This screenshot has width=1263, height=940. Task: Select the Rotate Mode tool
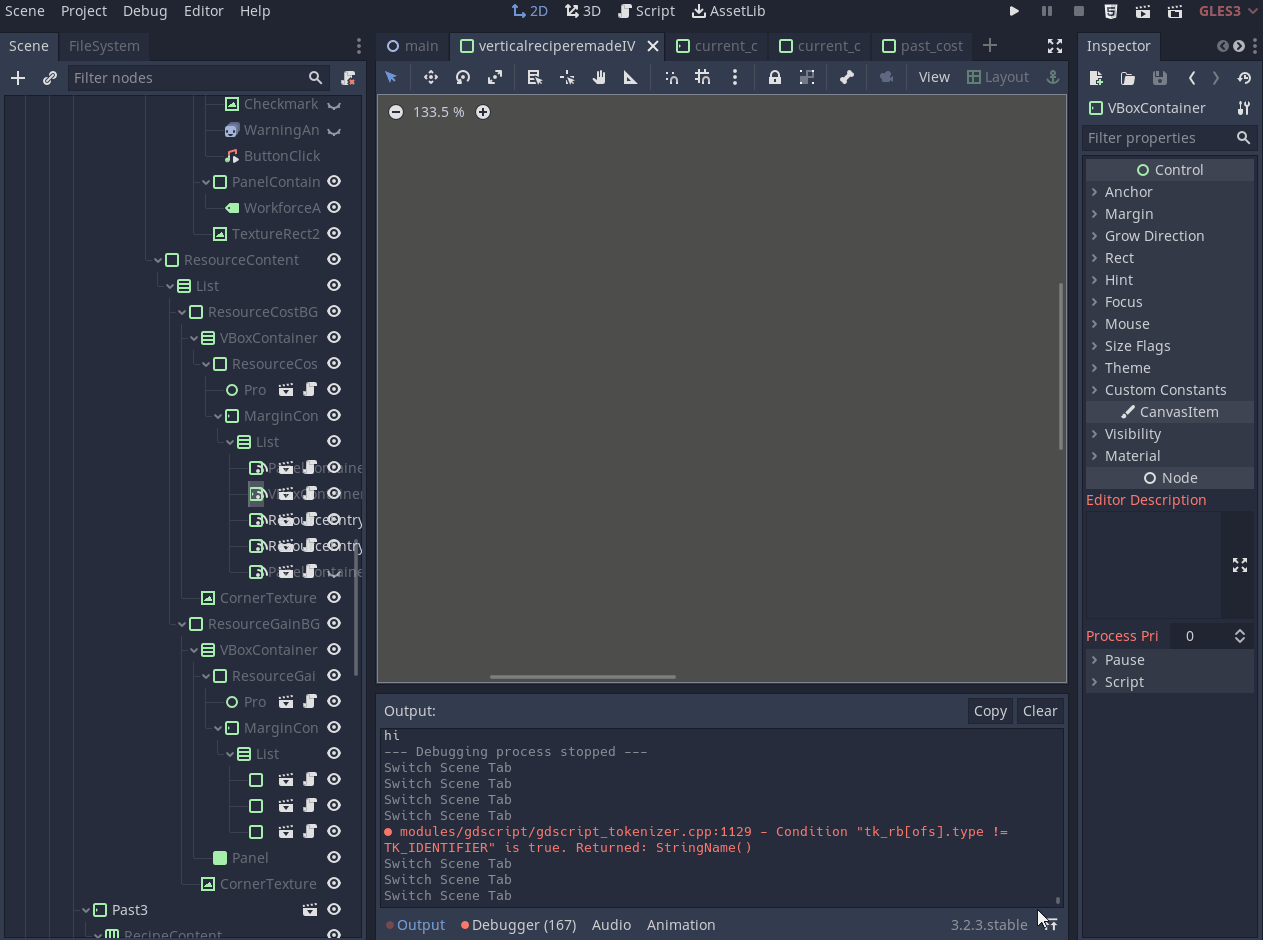pyautogui.click(x=463, y=77)
